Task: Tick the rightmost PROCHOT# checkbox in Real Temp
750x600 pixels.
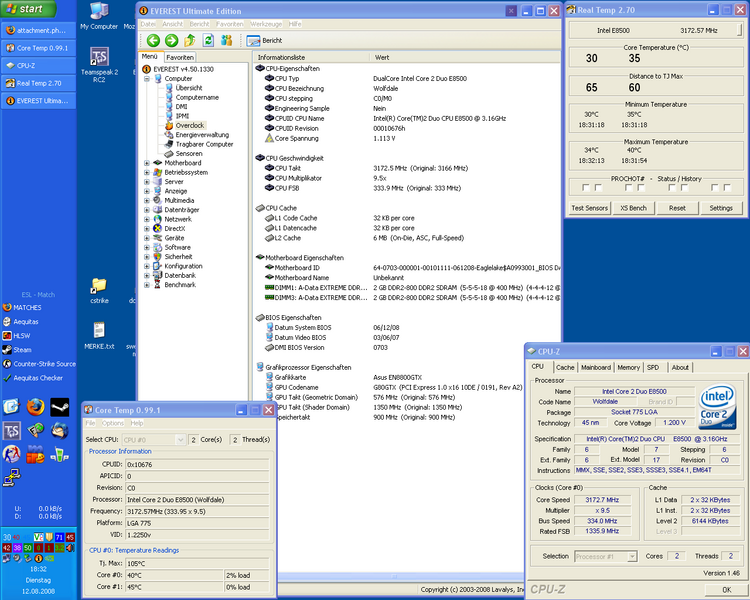Action: (727, 188)
